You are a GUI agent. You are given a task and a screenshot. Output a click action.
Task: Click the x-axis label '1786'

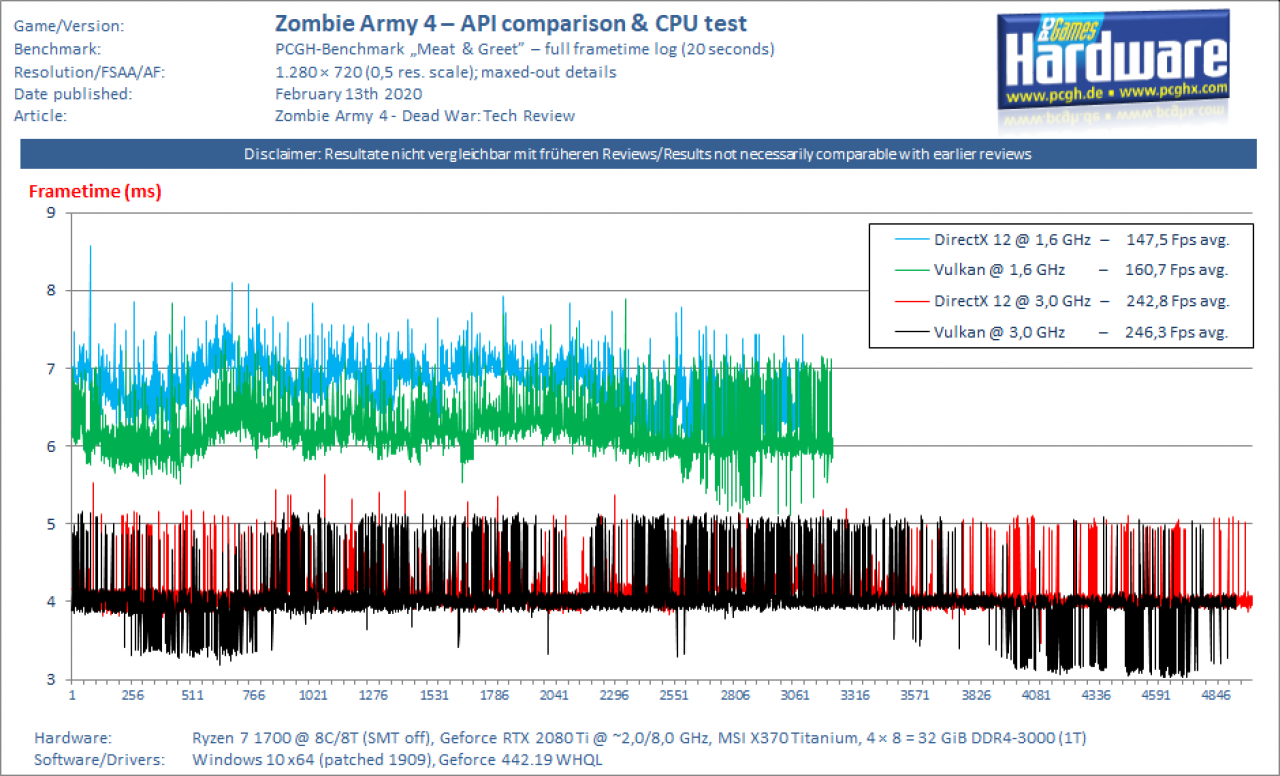pyautogui.click(x=494, y=695)
